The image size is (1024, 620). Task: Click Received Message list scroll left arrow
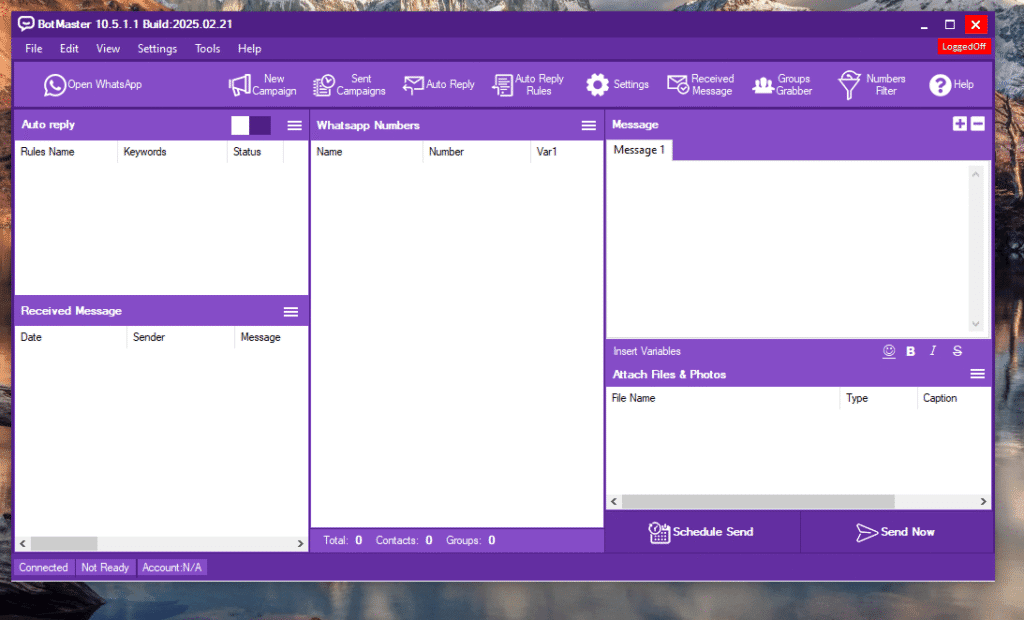[x=23, y=543]
